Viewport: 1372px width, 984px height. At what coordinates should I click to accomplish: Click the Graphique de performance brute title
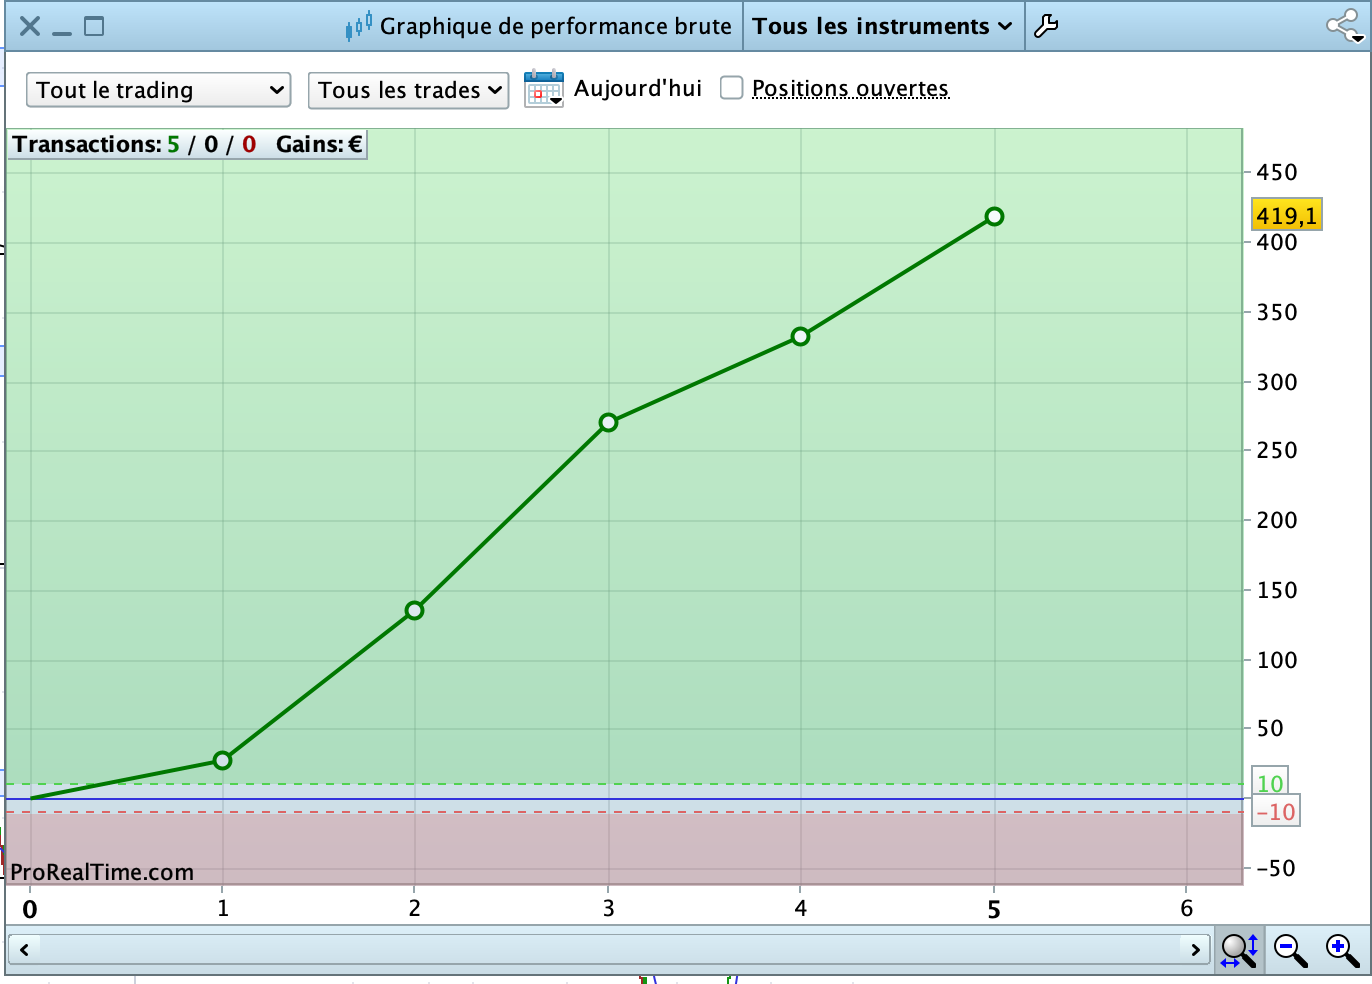tap(555, 26)
